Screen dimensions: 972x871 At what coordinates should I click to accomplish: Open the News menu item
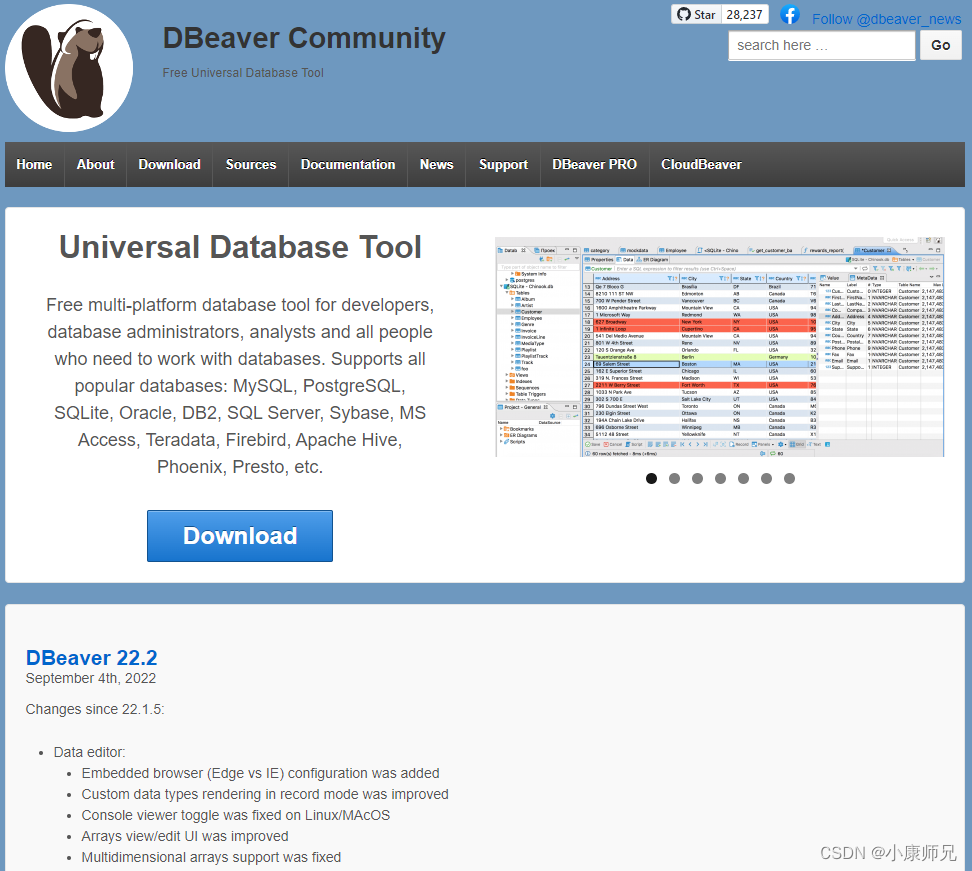436,164
